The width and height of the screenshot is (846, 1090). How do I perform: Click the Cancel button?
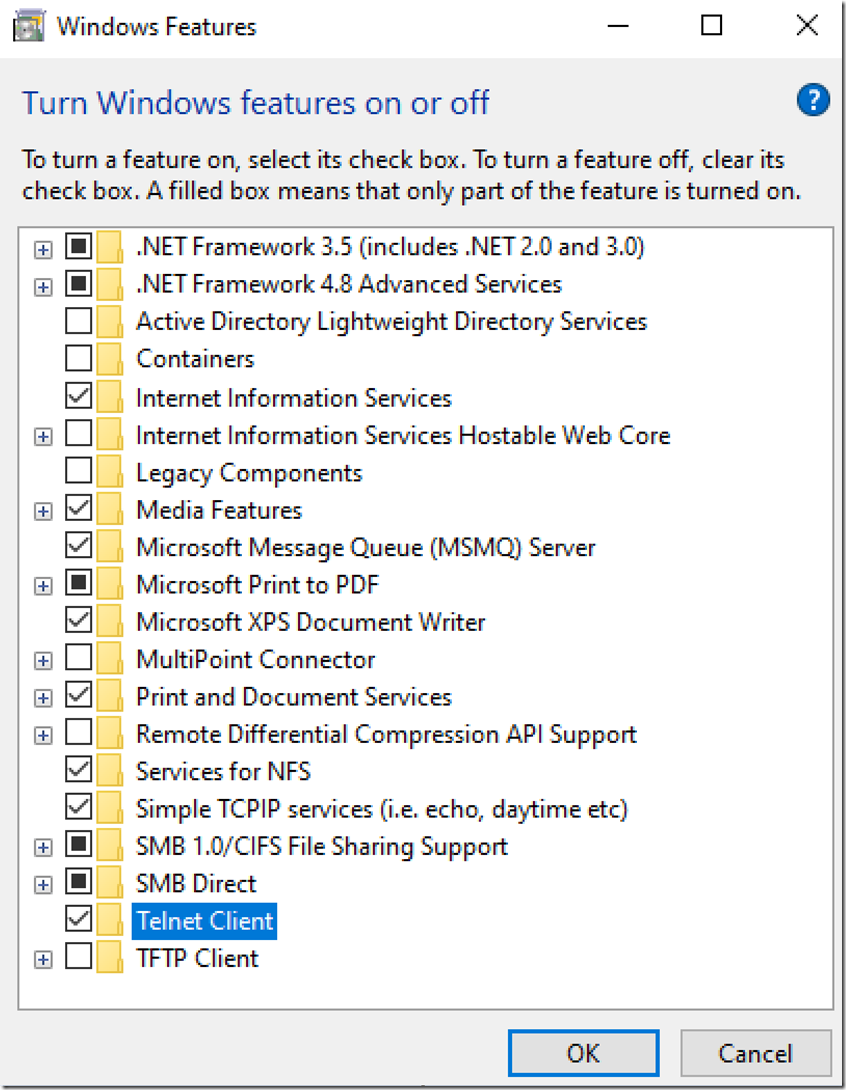point(755,1053)
